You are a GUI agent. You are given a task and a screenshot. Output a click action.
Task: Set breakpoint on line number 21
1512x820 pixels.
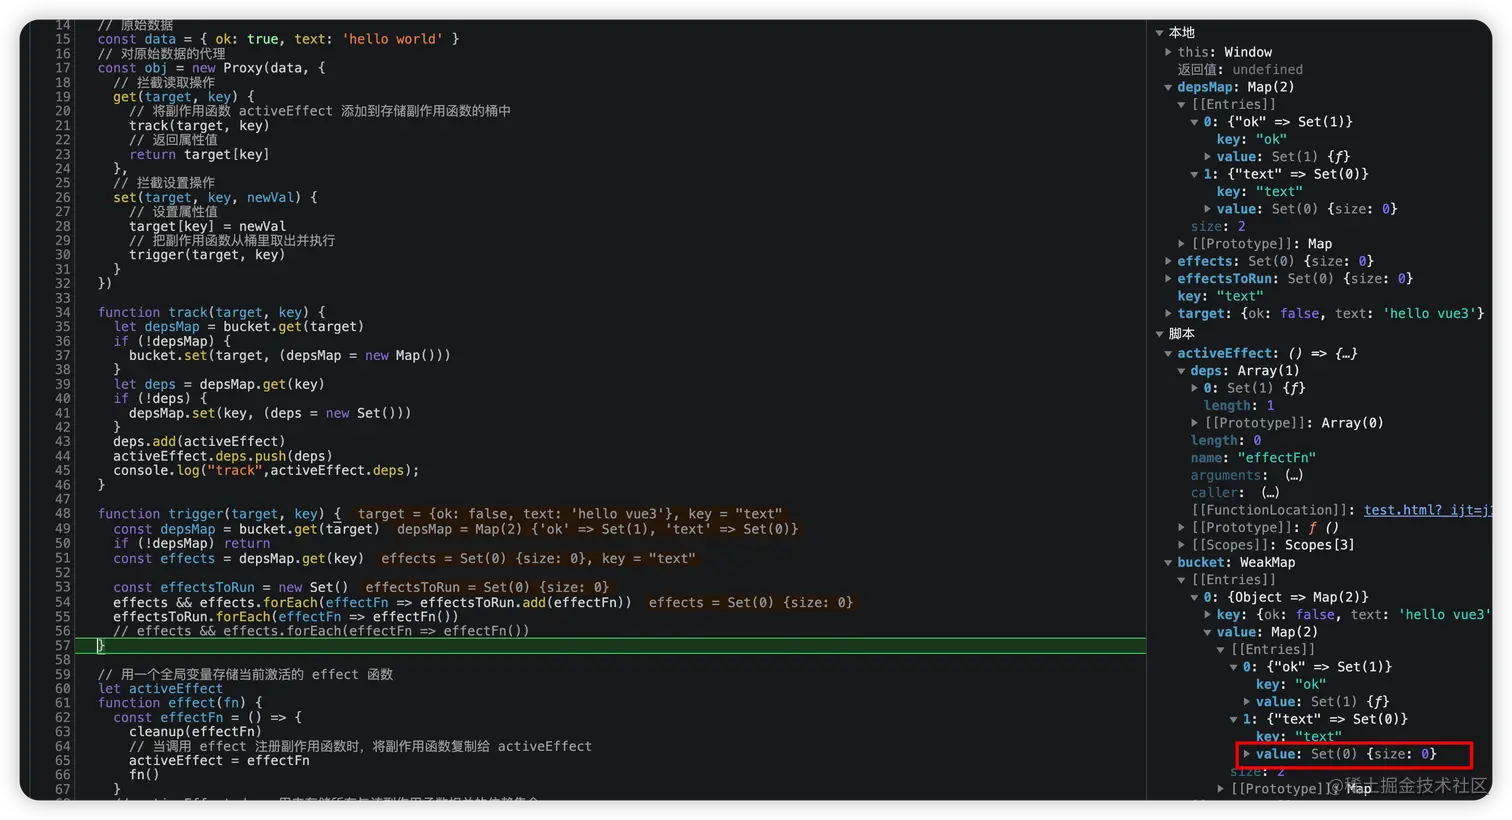click(x=62, y=125)
